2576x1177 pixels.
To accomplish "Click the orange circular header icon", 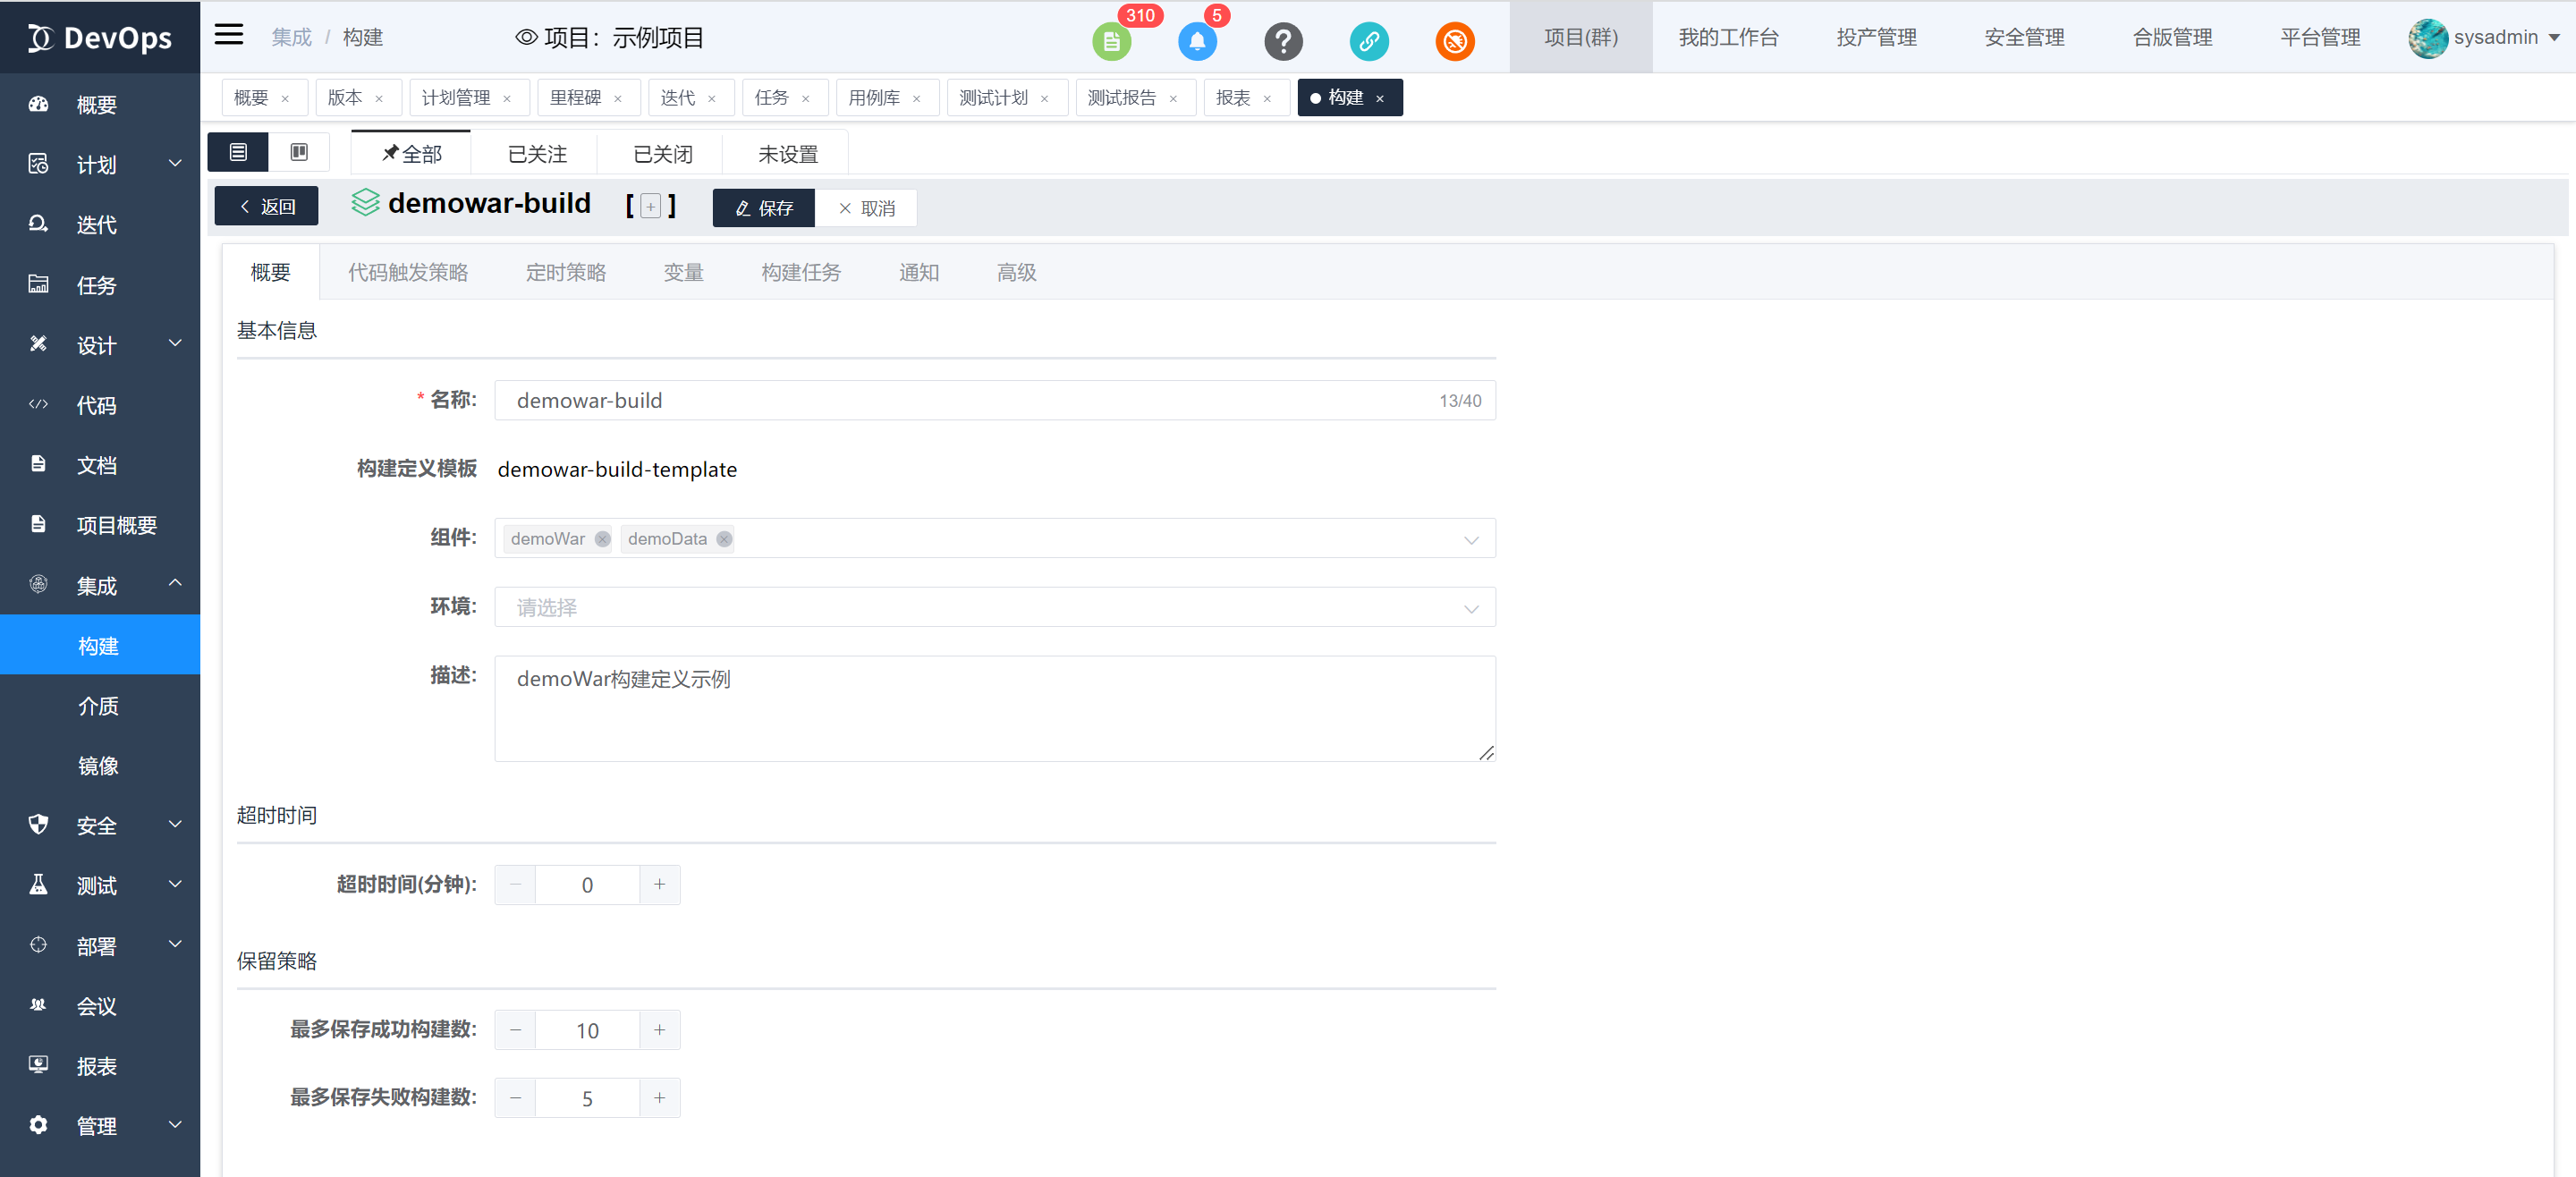I will (x=1455, y=41).
